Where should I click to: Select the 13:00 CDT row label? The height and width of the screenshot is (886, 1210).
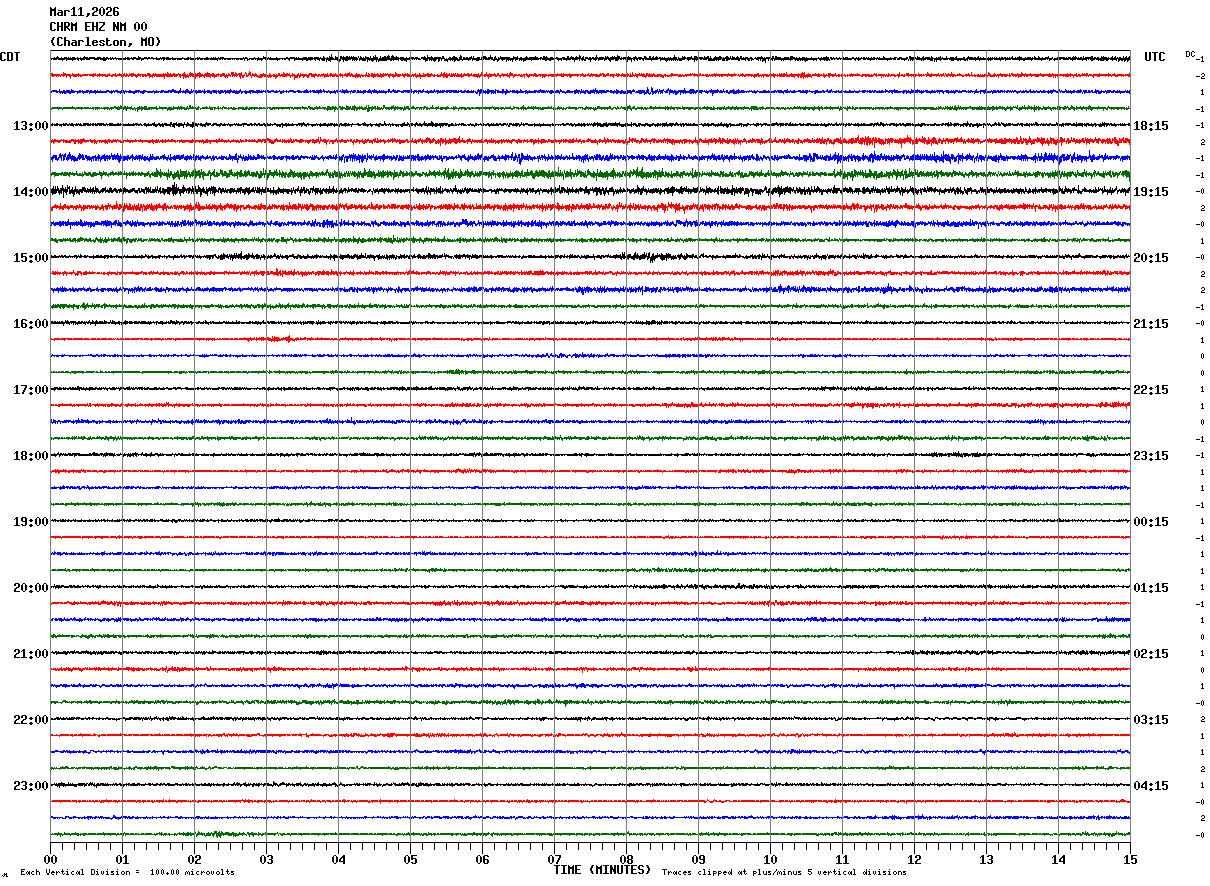pyautogui.click(x=30, y=126)
